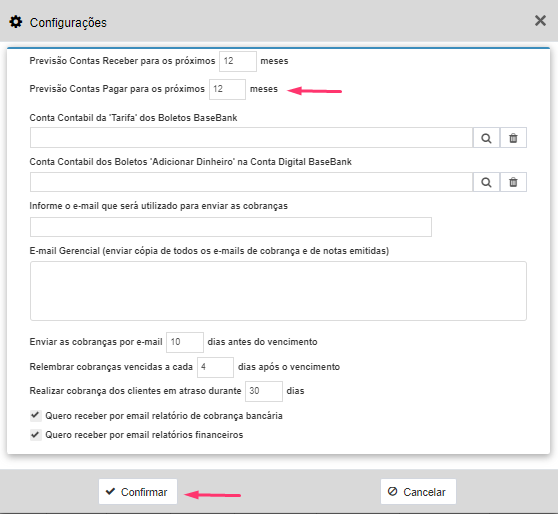The width and height of the screenshot is (558, 514).
Task: Click text 'dias após o vencimento'
Action: click(x=289, y=367)
